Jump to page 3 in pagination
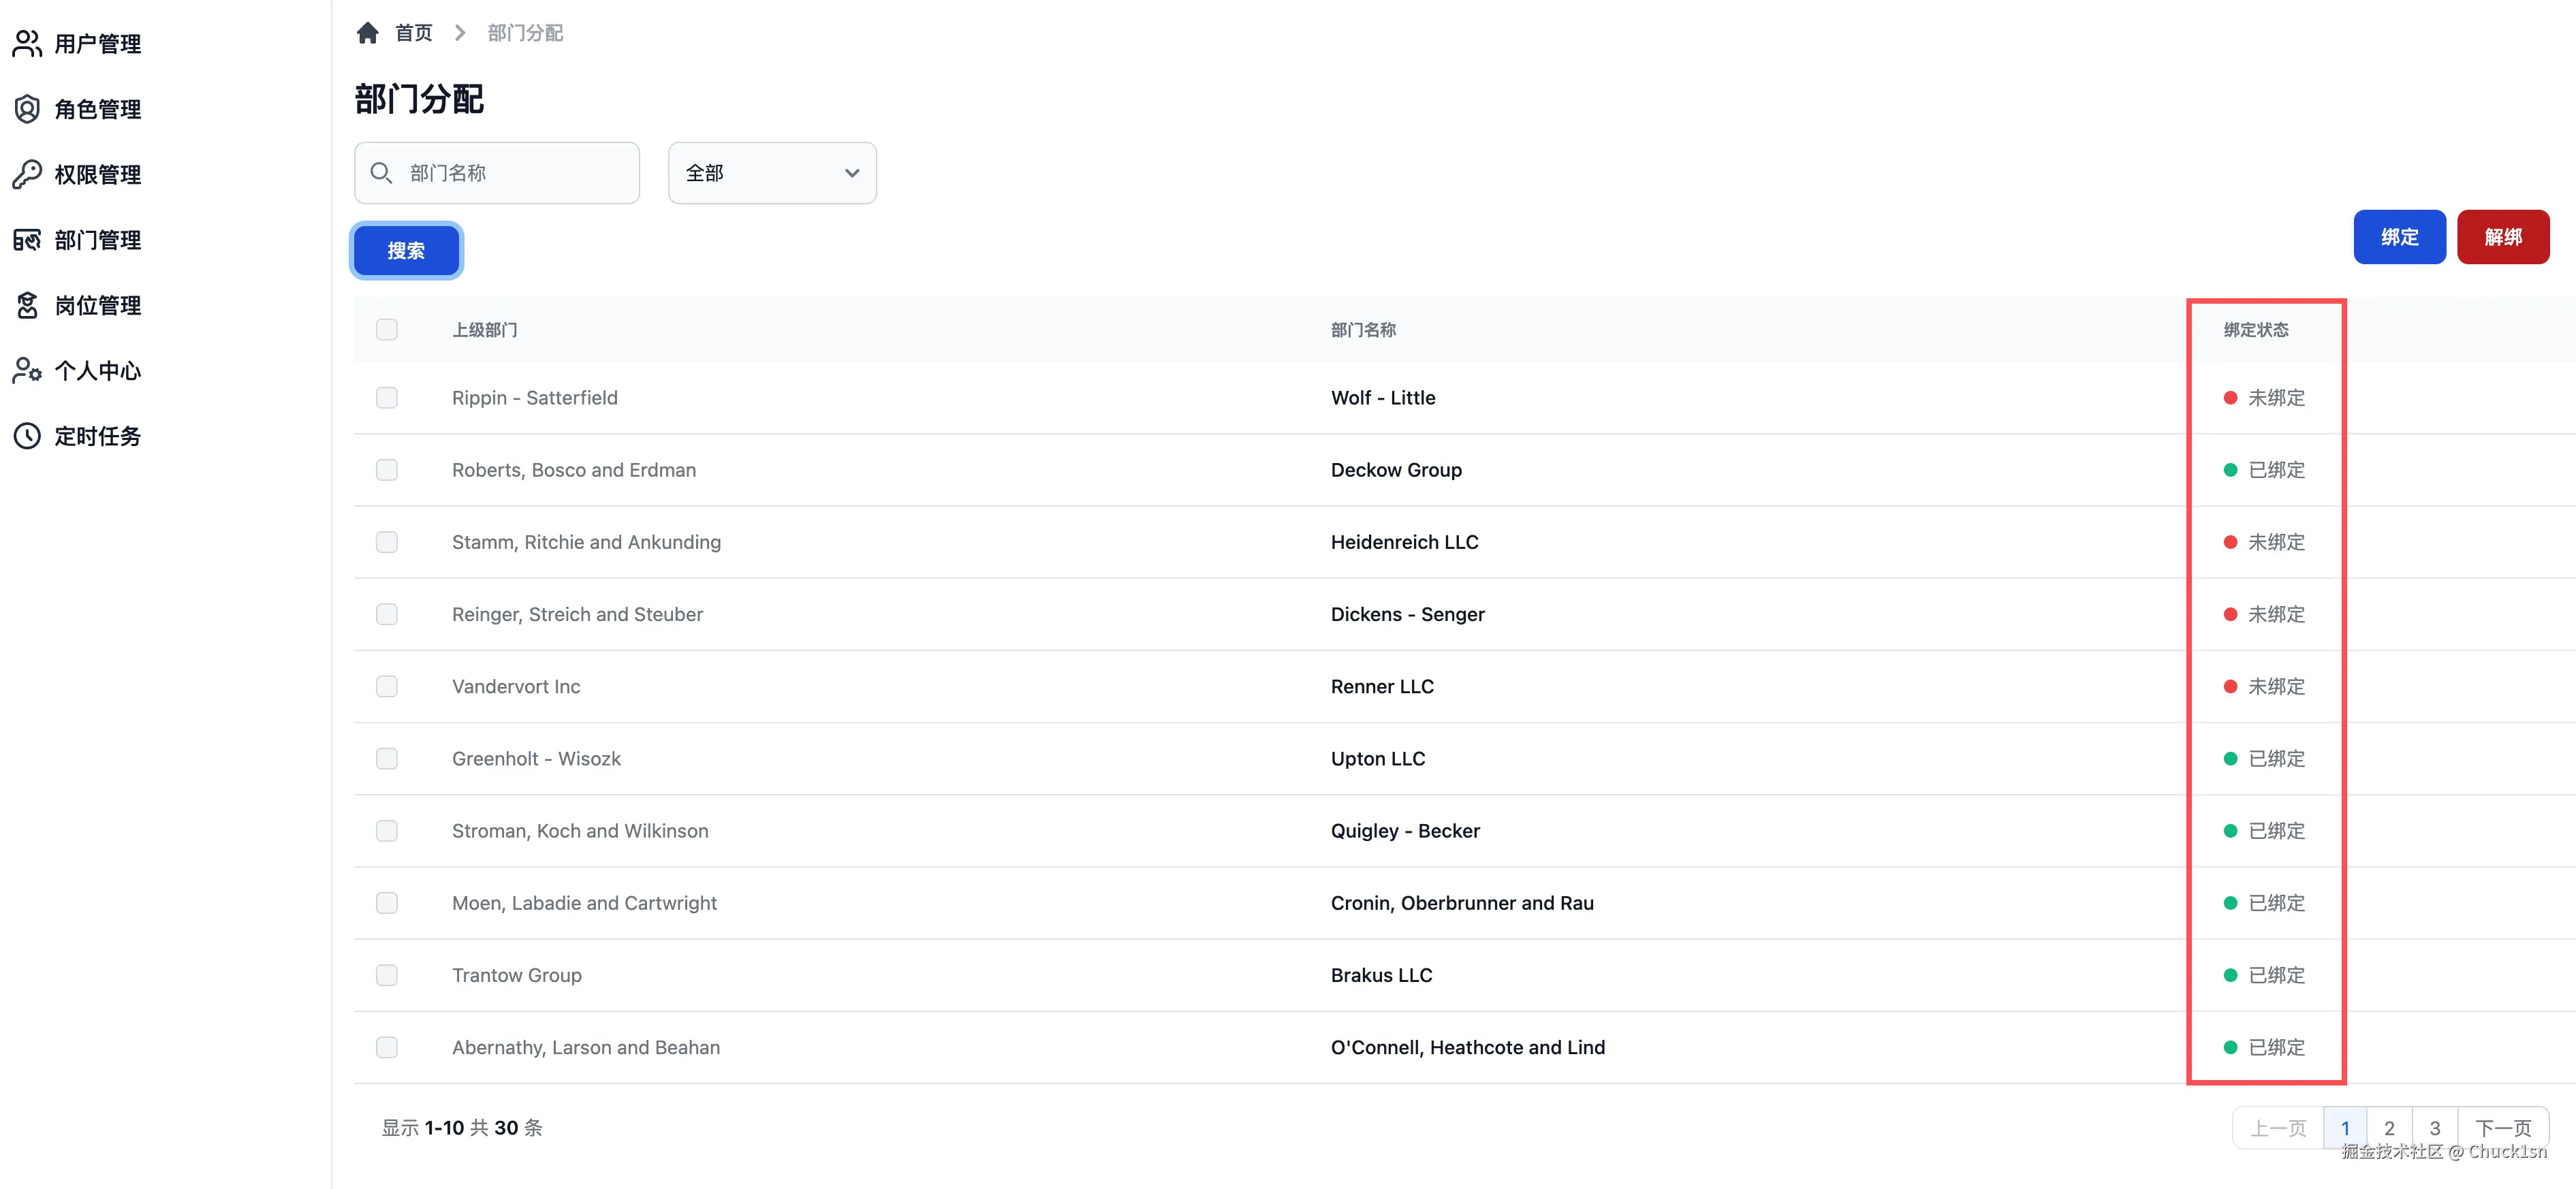The height and width of the screenshot is (1189, 2576). pos(2435,1128)
